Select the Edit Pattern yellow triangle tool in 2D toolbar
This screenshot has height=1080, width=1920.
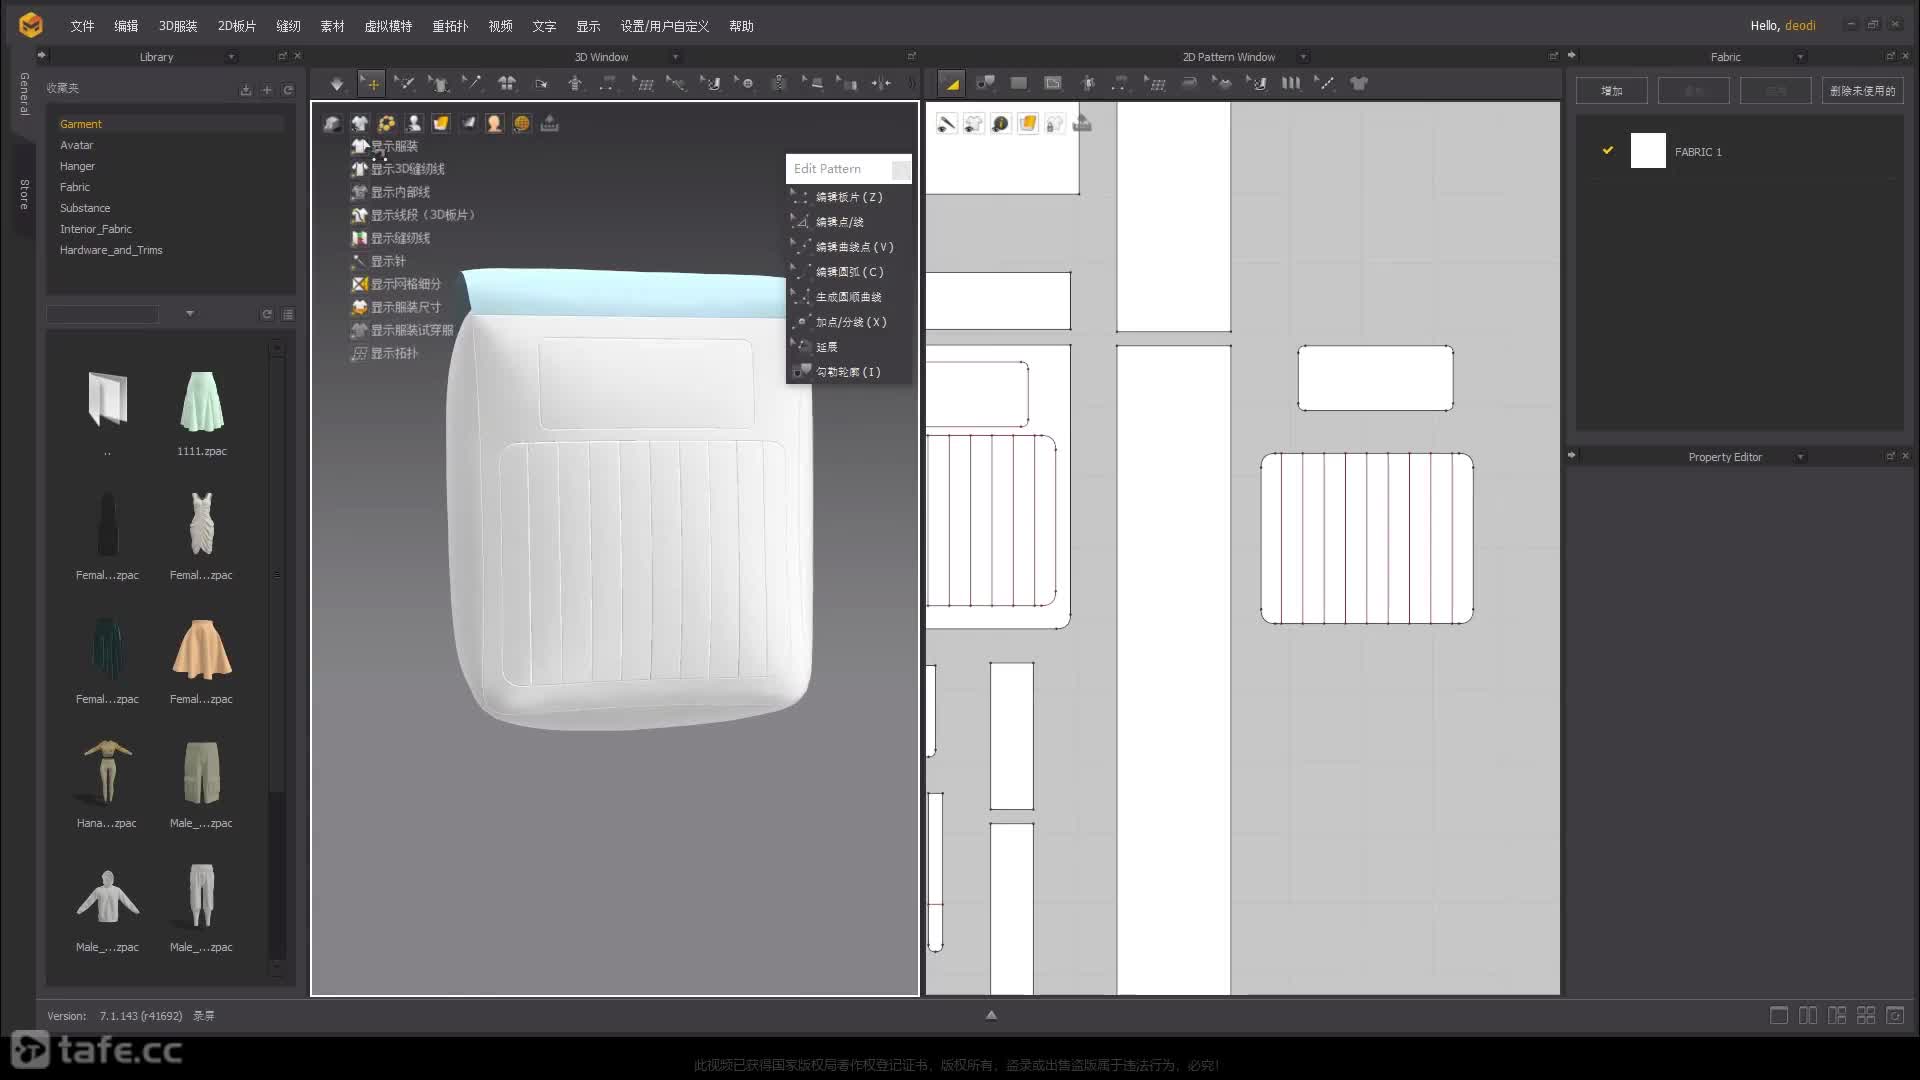(x=951, y=84)
